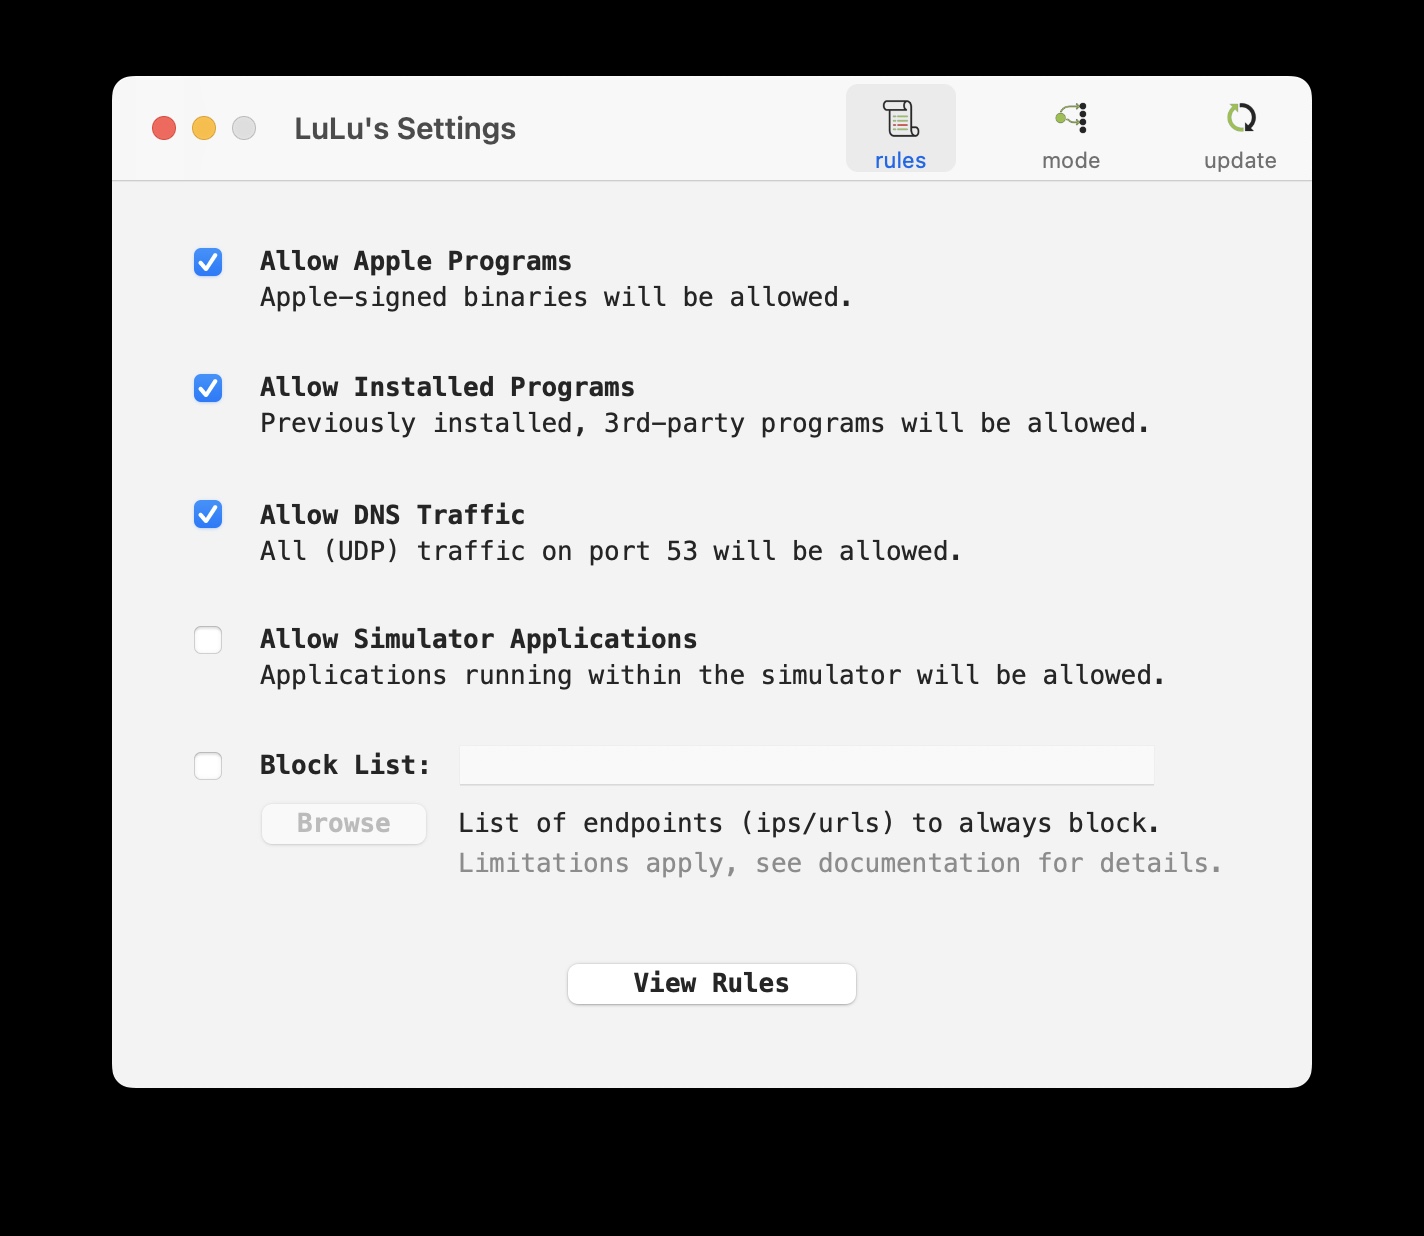Disable Allow Apple Programs
The width and height of the screenshot is (1424, 1236).
[x=208, y=262]
